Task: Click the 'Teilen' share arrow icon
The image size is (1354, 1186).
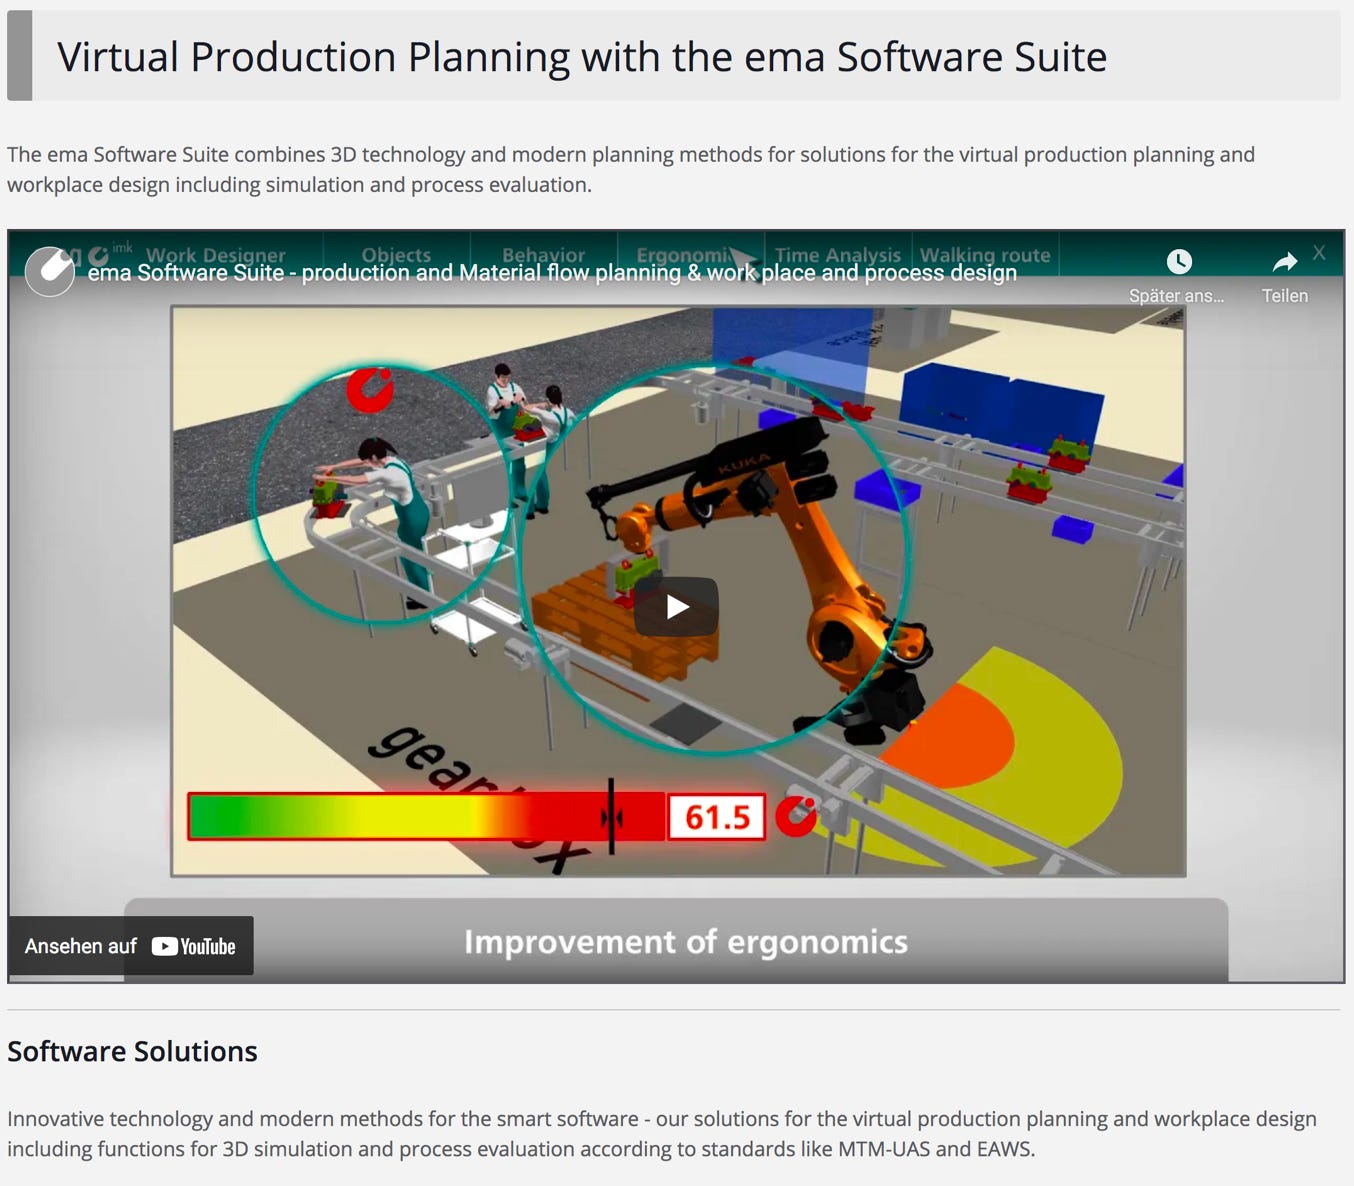Action: (x=1284, y=262)
